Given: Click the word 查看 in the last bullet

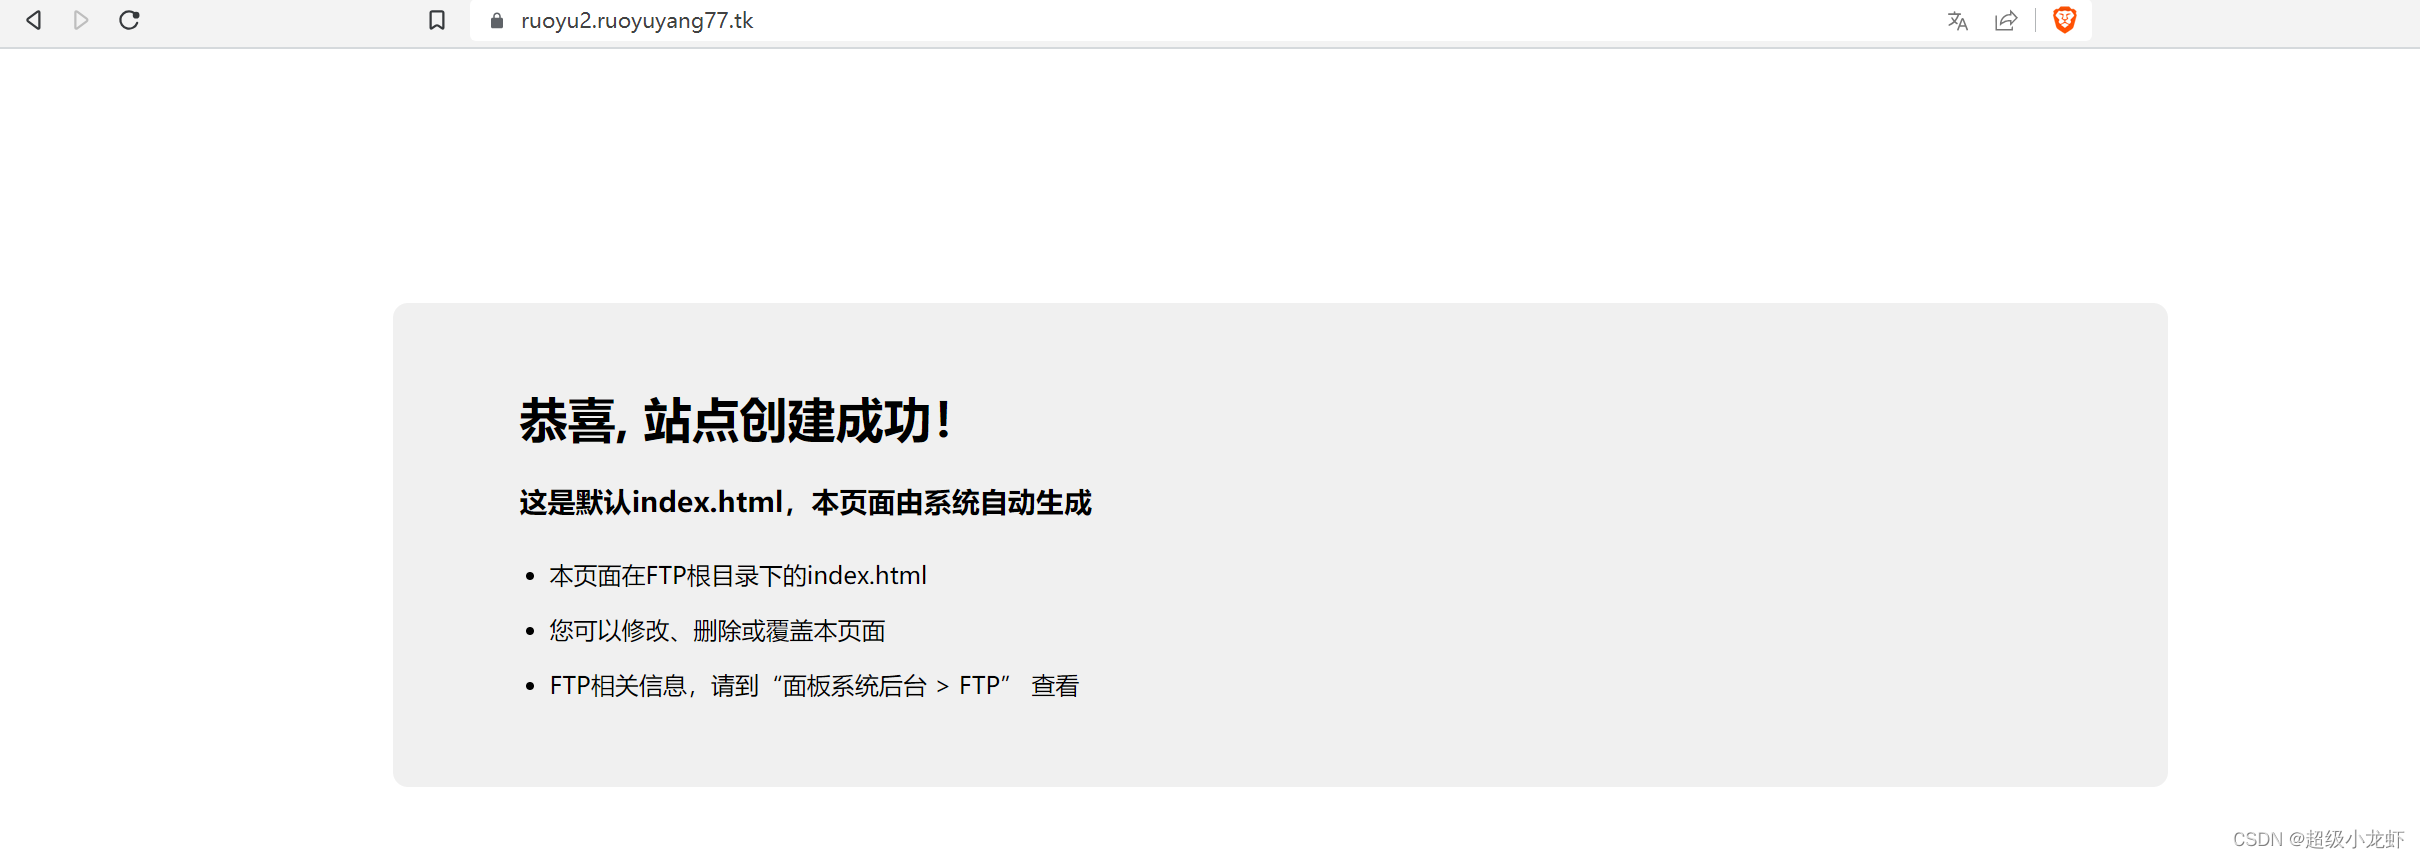Looking at the screenshot, I should pyautogui.click(x=1055, y=686).
